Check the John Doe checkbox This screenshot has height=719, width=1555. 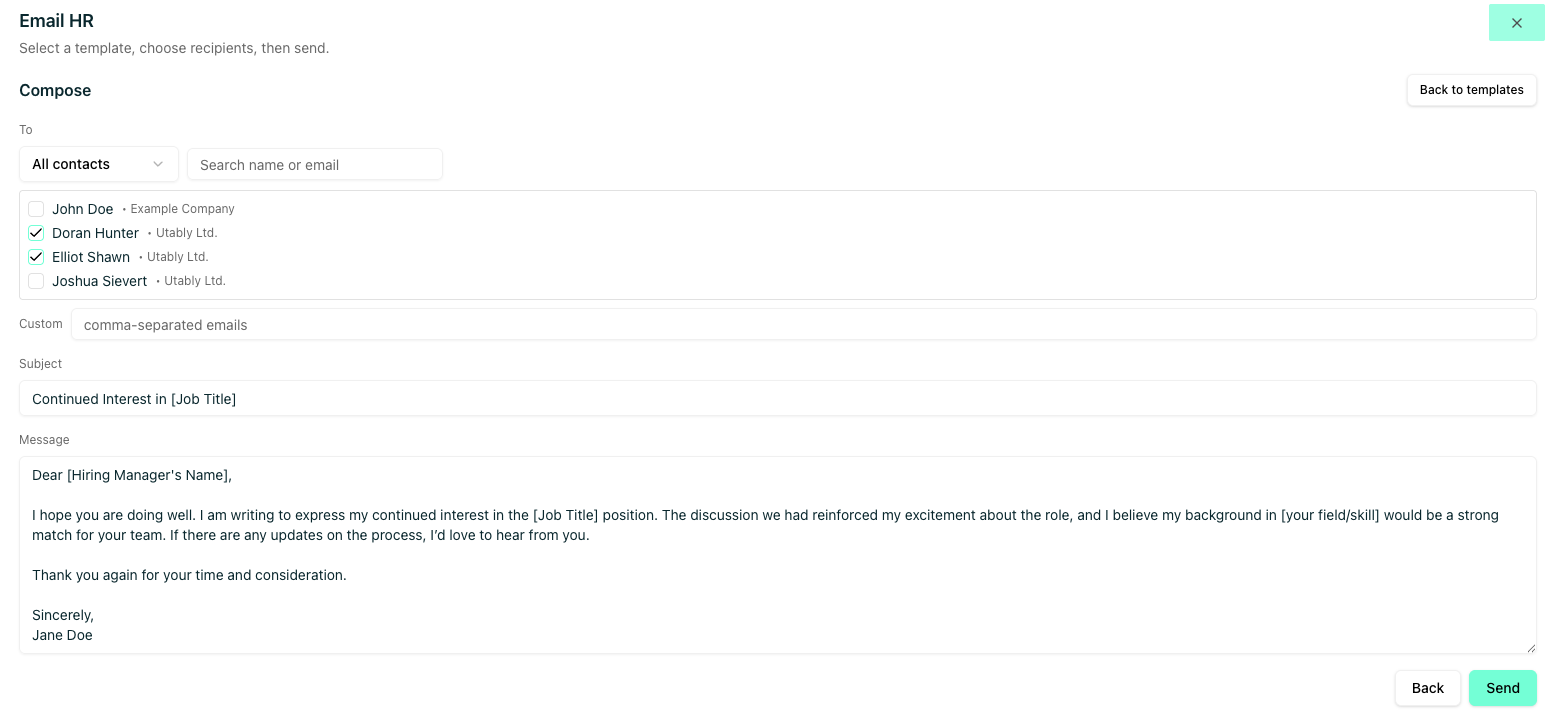click(x=36, y=209)
